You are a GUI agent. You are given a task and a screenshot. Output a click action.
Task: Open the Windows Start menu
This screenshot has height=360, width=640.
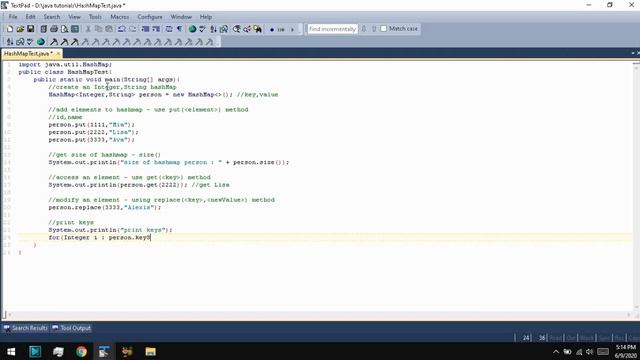(11, 351)
